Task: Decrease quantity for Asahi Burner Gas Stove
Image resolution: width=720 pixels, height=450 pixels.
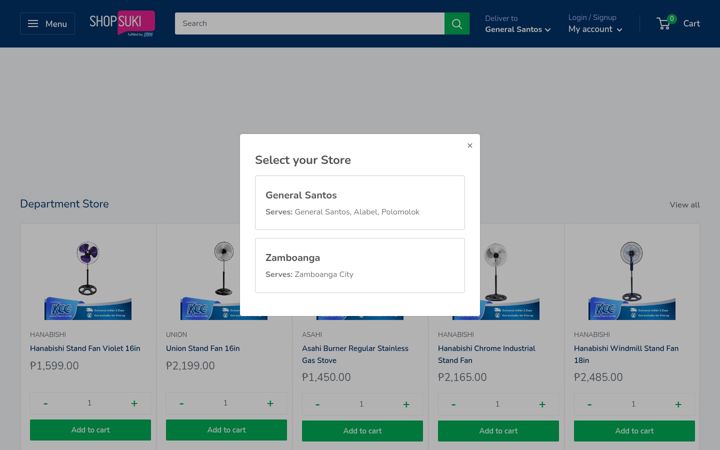Action: pyautogui.click(x=317, y=405)
